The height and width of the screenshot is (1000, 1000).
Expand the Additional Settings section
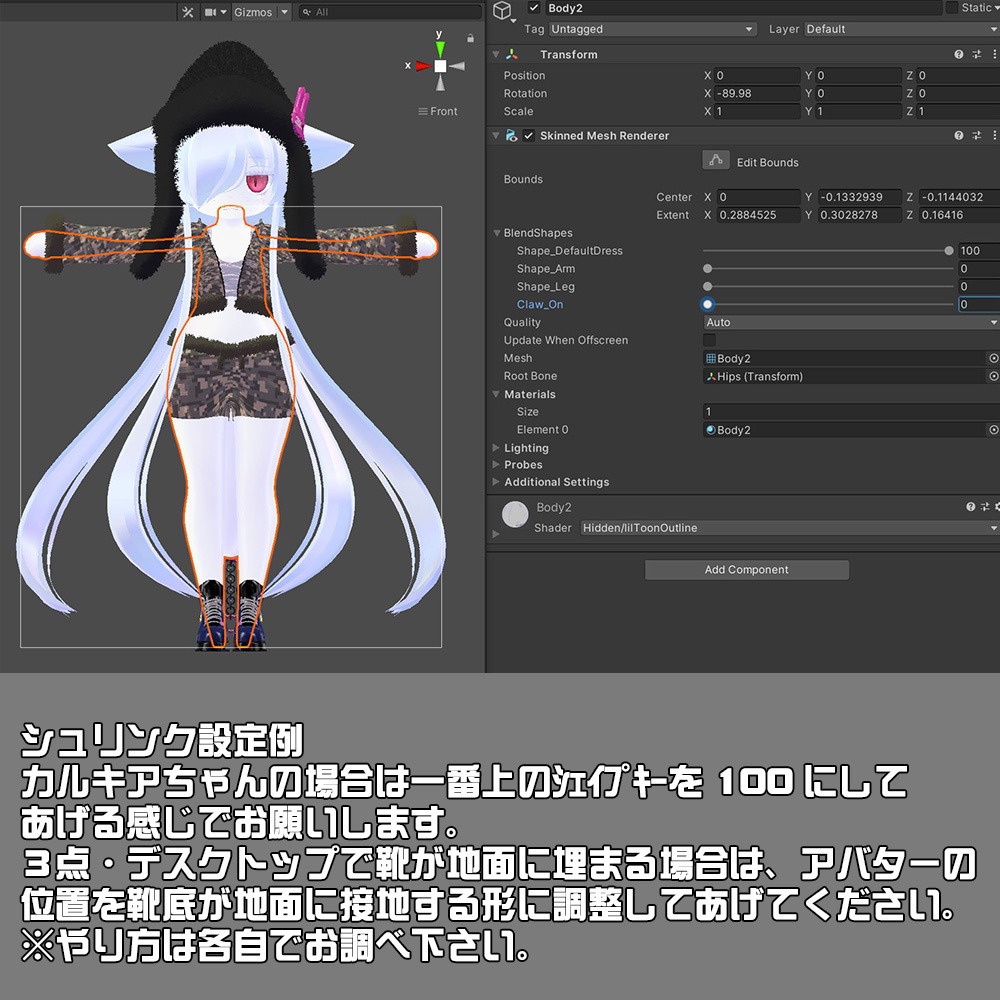[x=496, y=482]
